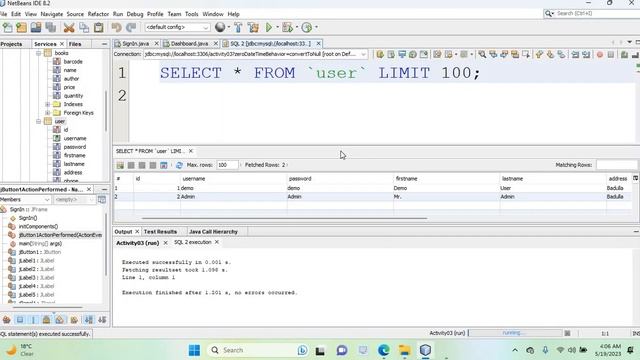
Task: Click the Open Project toolbar icon
Action: pos(36,27)
